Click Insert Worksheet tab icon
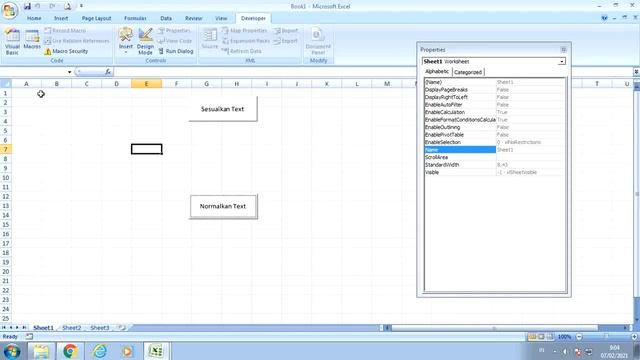 tap(122, 327)
